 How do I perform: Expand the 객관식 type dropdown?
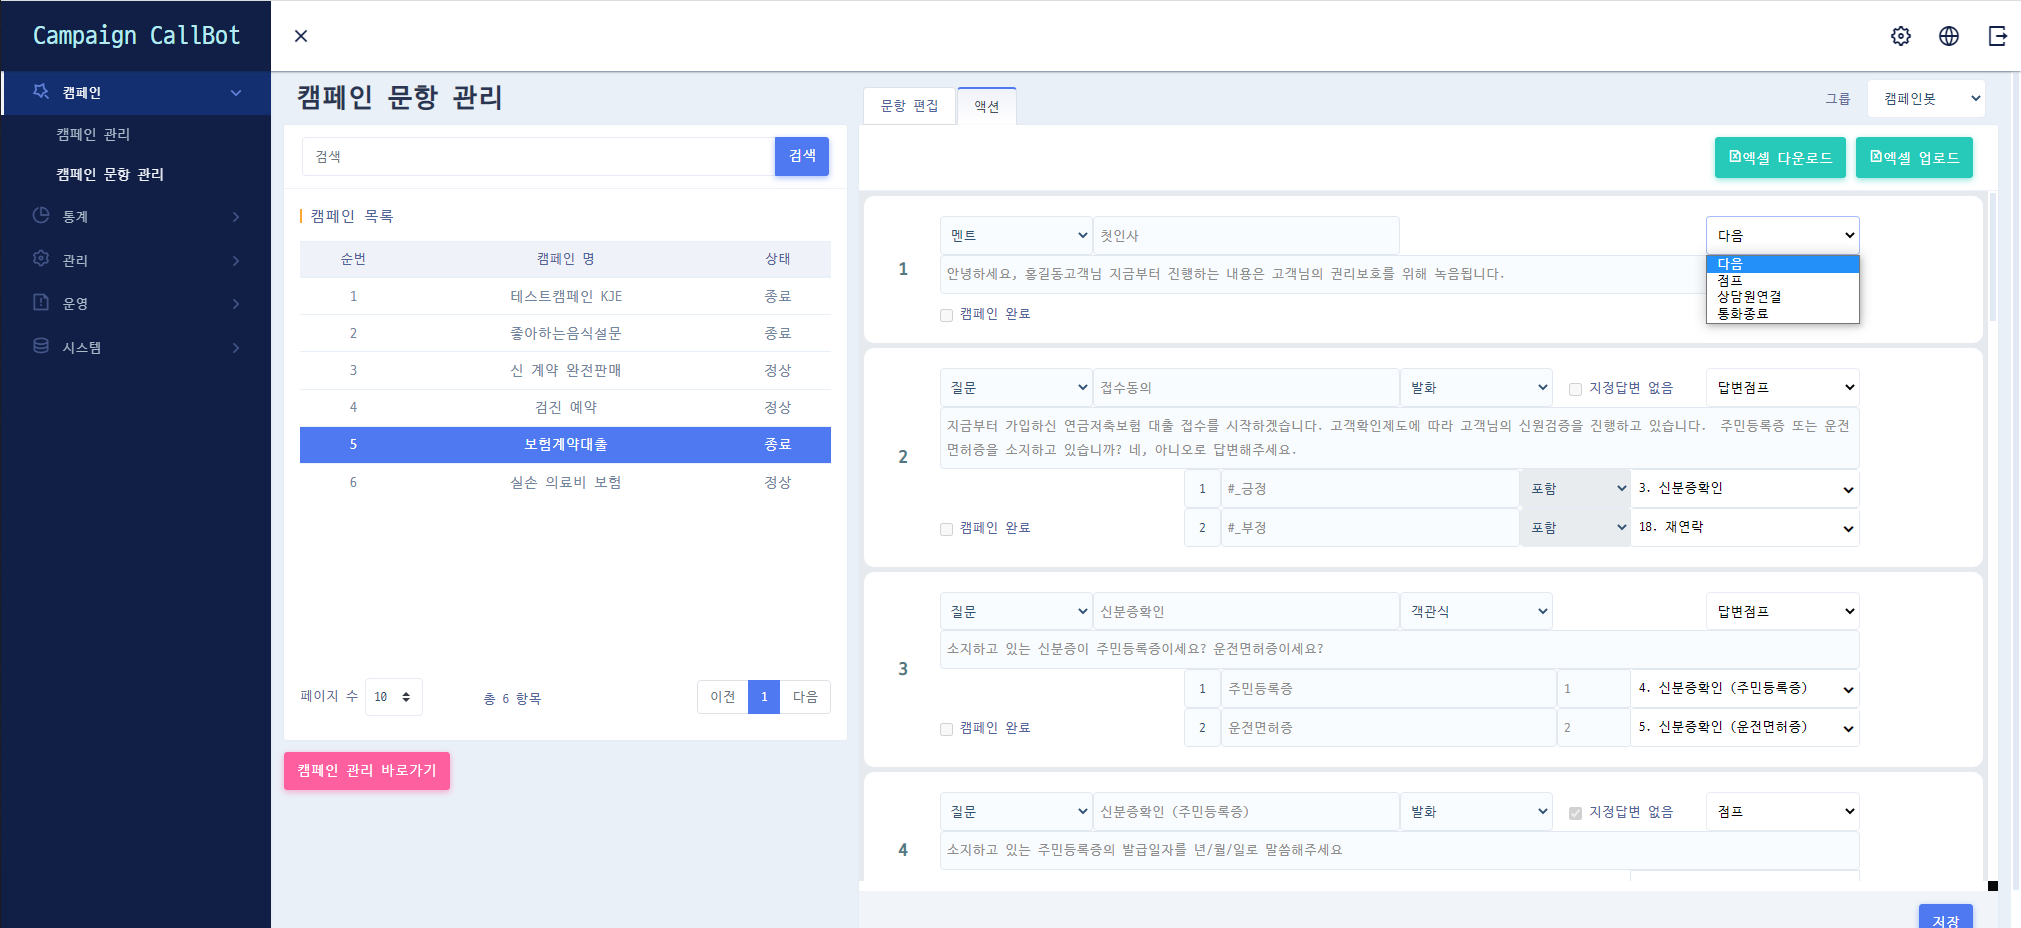pos(1476,612)
